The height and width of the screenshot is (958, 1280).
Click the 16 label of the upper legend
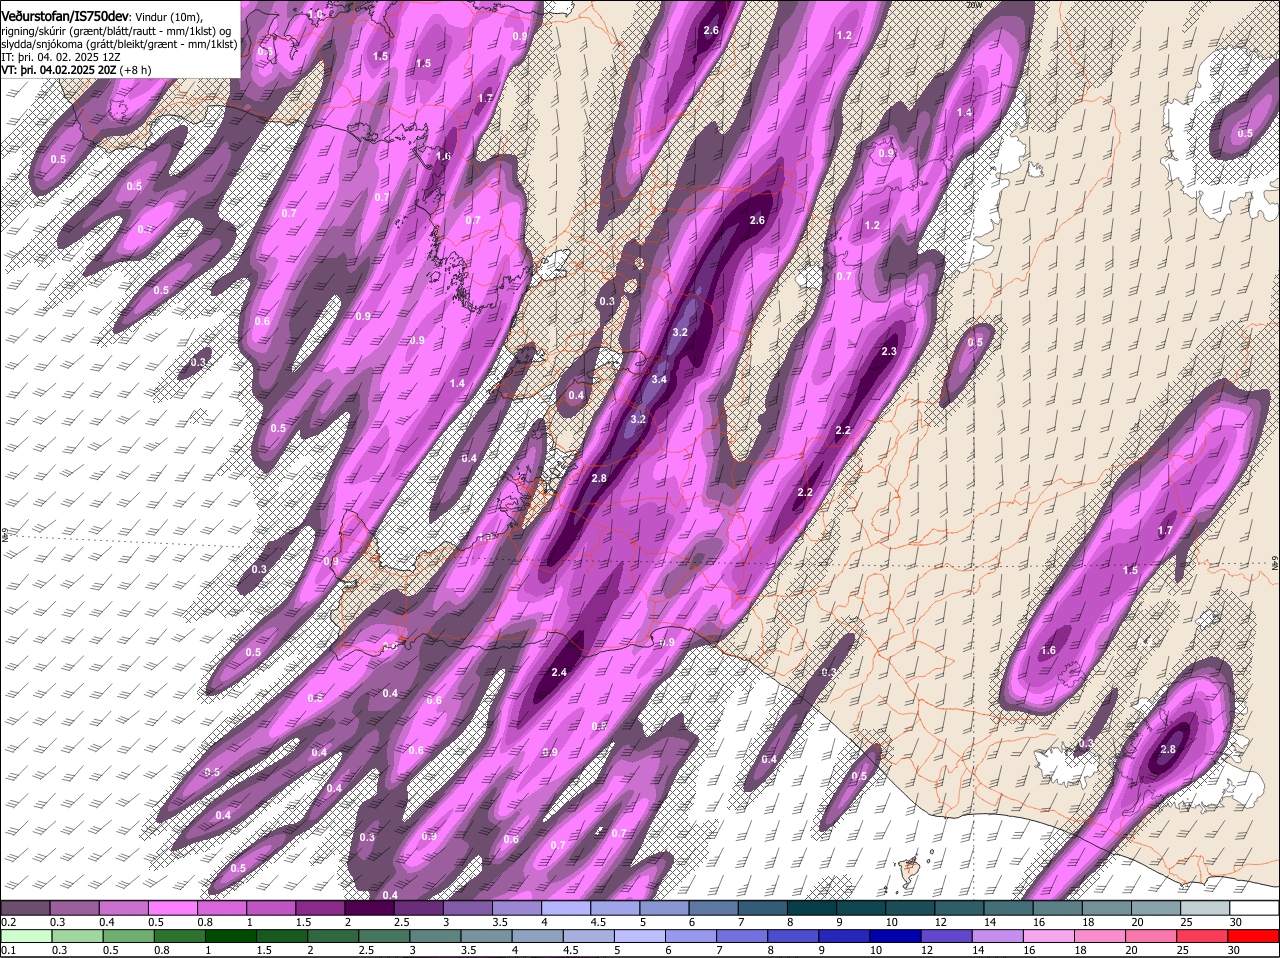pyautogui.click(x=1039, y=922)
